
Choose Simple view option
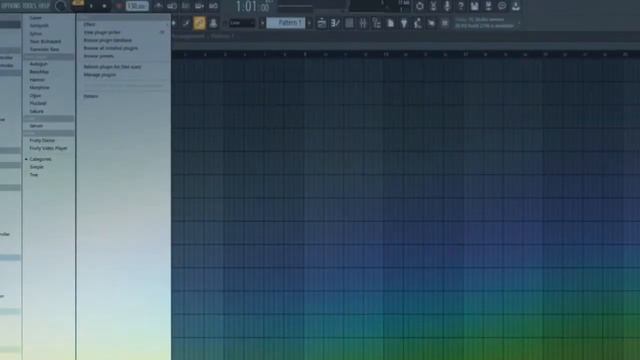(36, 167)
